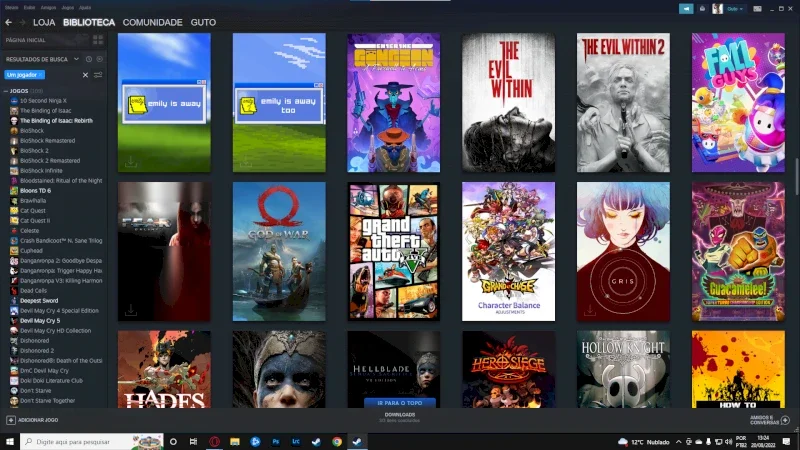Screen dimensions: 800x450
Task: Open the Amigos menu
Action: (48, 8)
